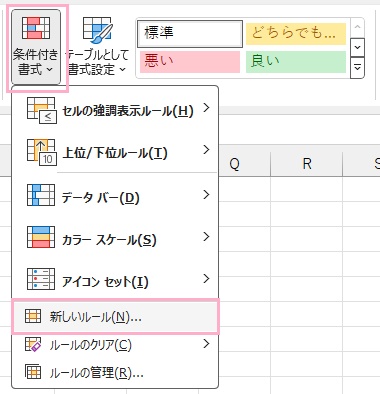Click the セルの強調表示ルール icon
Image resolution: width=380 pixels, height=394 pixels.
click(x=41, y=110)
